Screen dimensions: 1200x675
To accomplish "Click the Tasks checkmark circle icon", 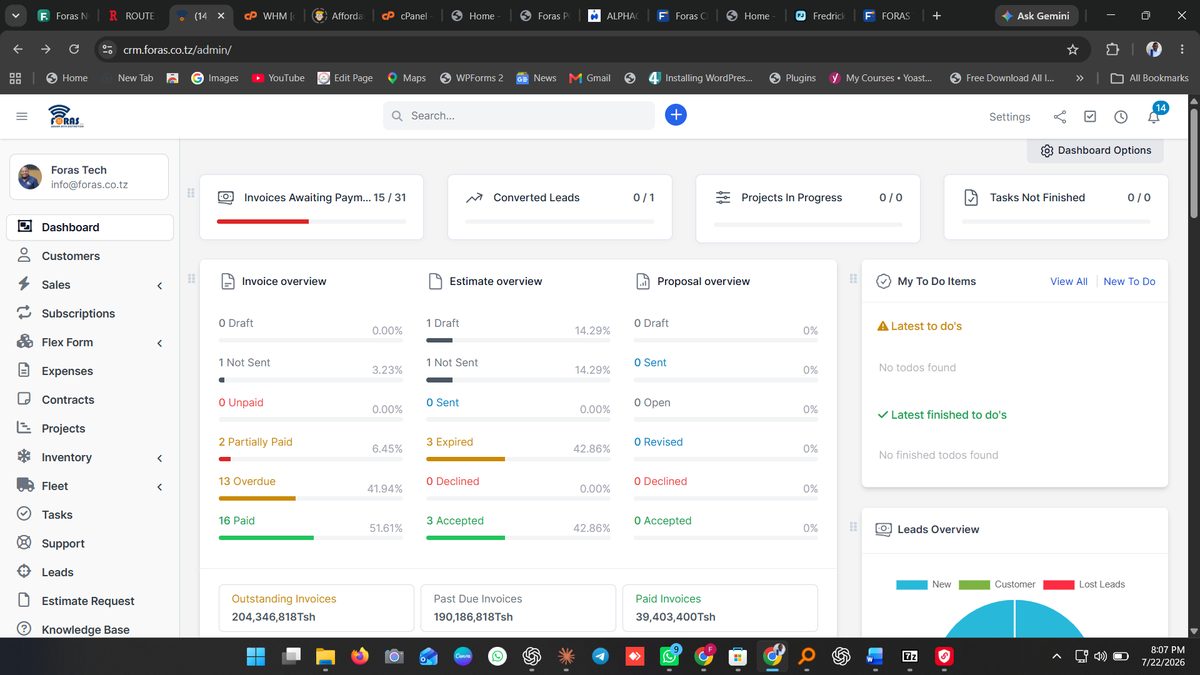I will (x=24, y=514).
